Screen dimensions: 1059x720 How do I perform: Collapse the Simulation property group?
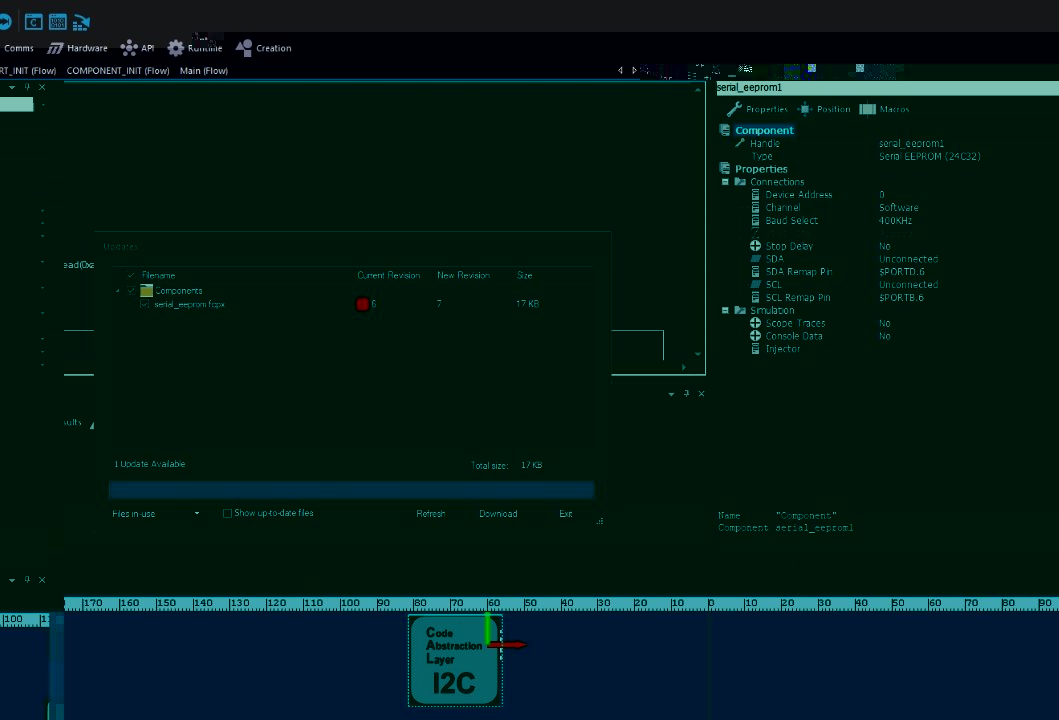pyautogui.click(x=725, y=310)
